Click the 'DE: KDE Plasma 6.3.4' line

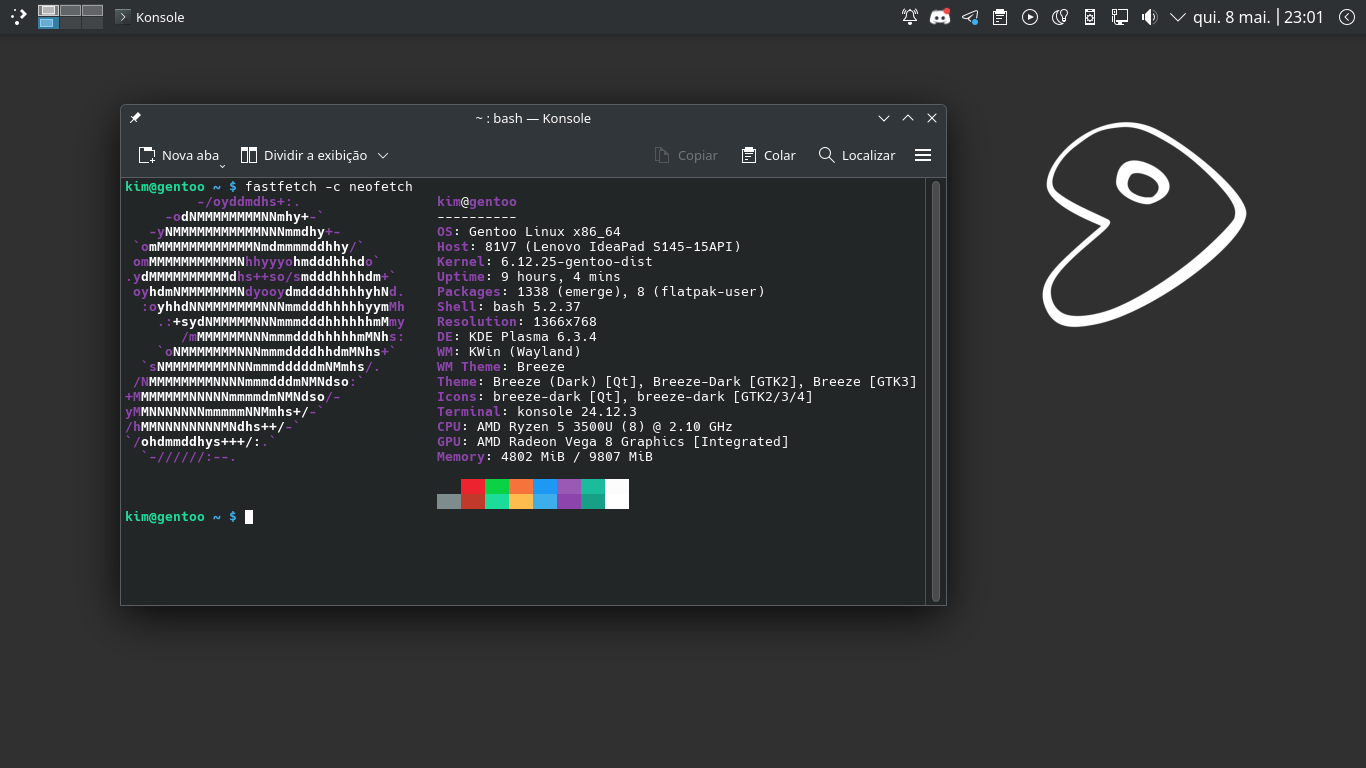pos(517,337)
